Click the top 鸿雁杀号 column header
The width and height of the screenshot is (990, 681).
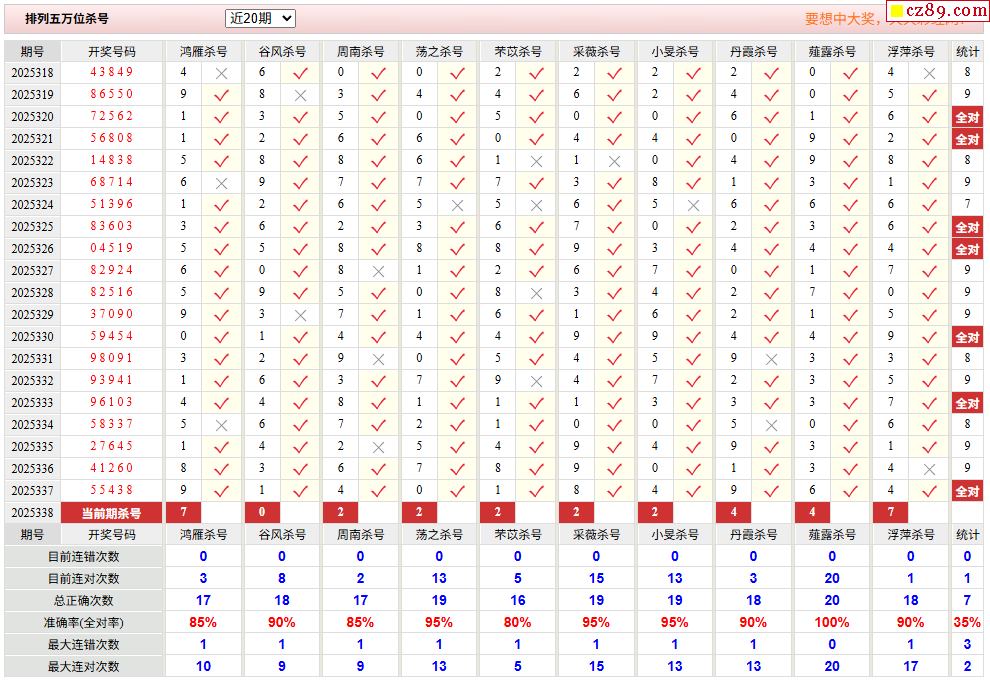(x=203, y=51)
